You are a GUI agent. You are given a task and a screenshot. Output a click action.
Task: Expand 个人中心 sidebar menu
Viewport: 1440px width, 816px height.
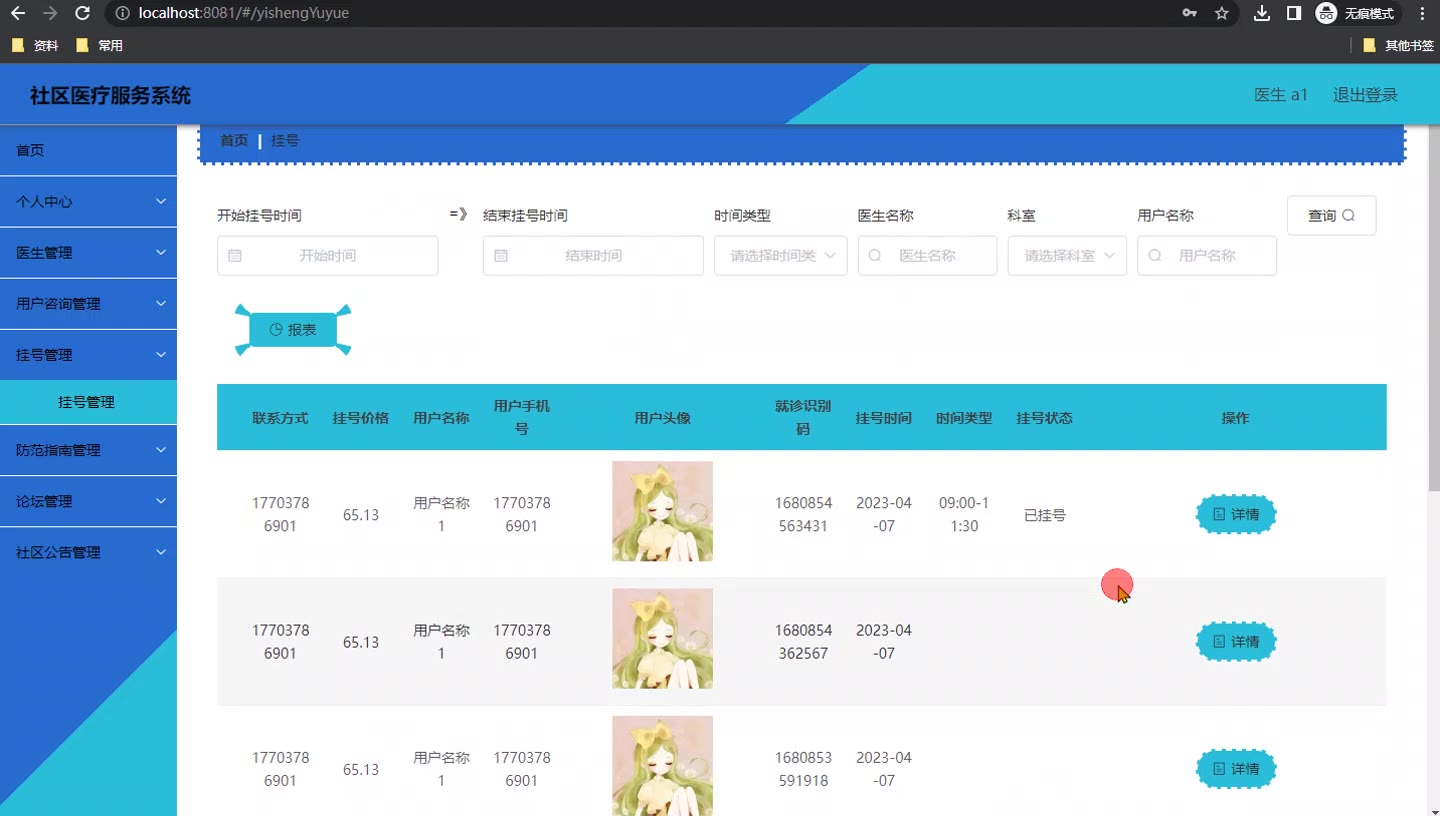click(88, 201)
